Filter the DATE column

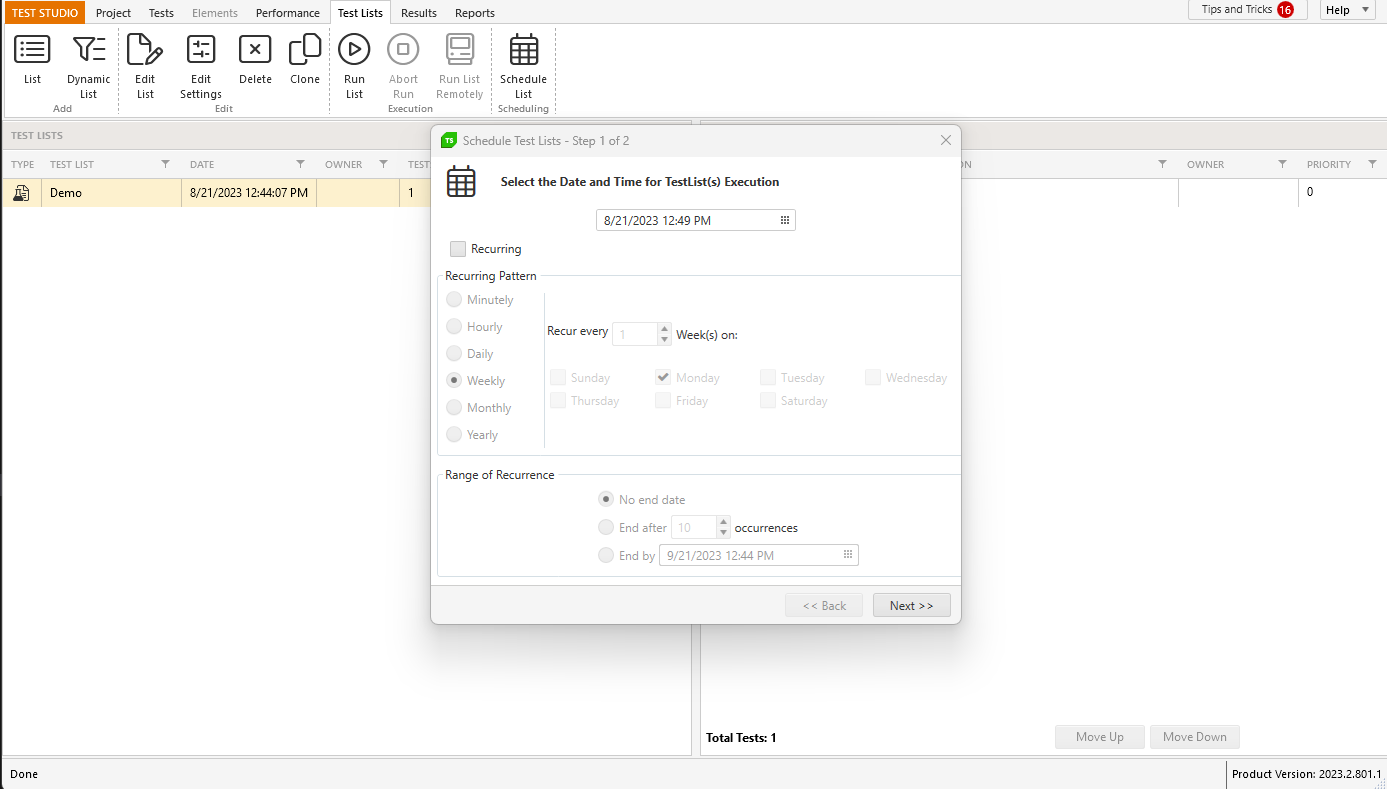300,164
